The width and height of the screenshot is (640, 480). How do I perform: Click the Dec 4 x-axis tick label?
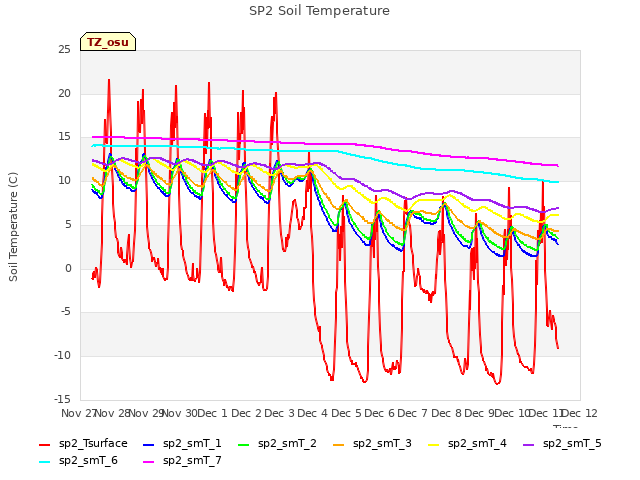pos(313,413)
